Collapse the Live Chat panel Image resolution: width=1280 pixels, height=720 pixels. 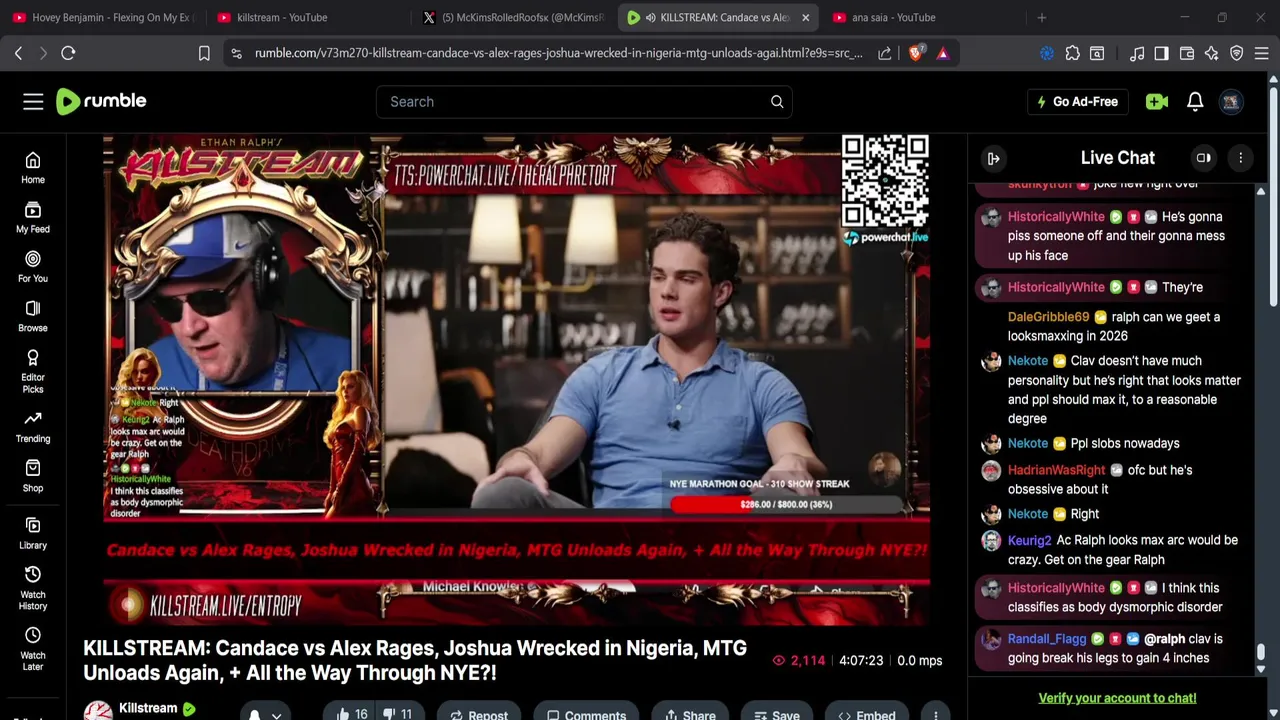pos(994,158)
